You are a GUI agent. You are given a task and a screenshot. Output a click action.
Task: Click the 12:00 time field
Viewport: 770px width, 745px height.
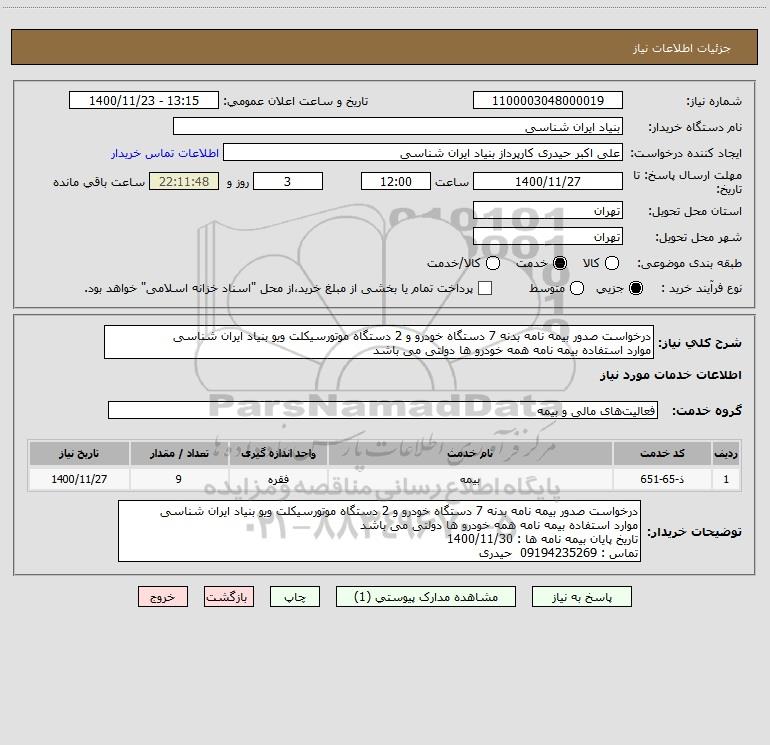pos(396,181)
